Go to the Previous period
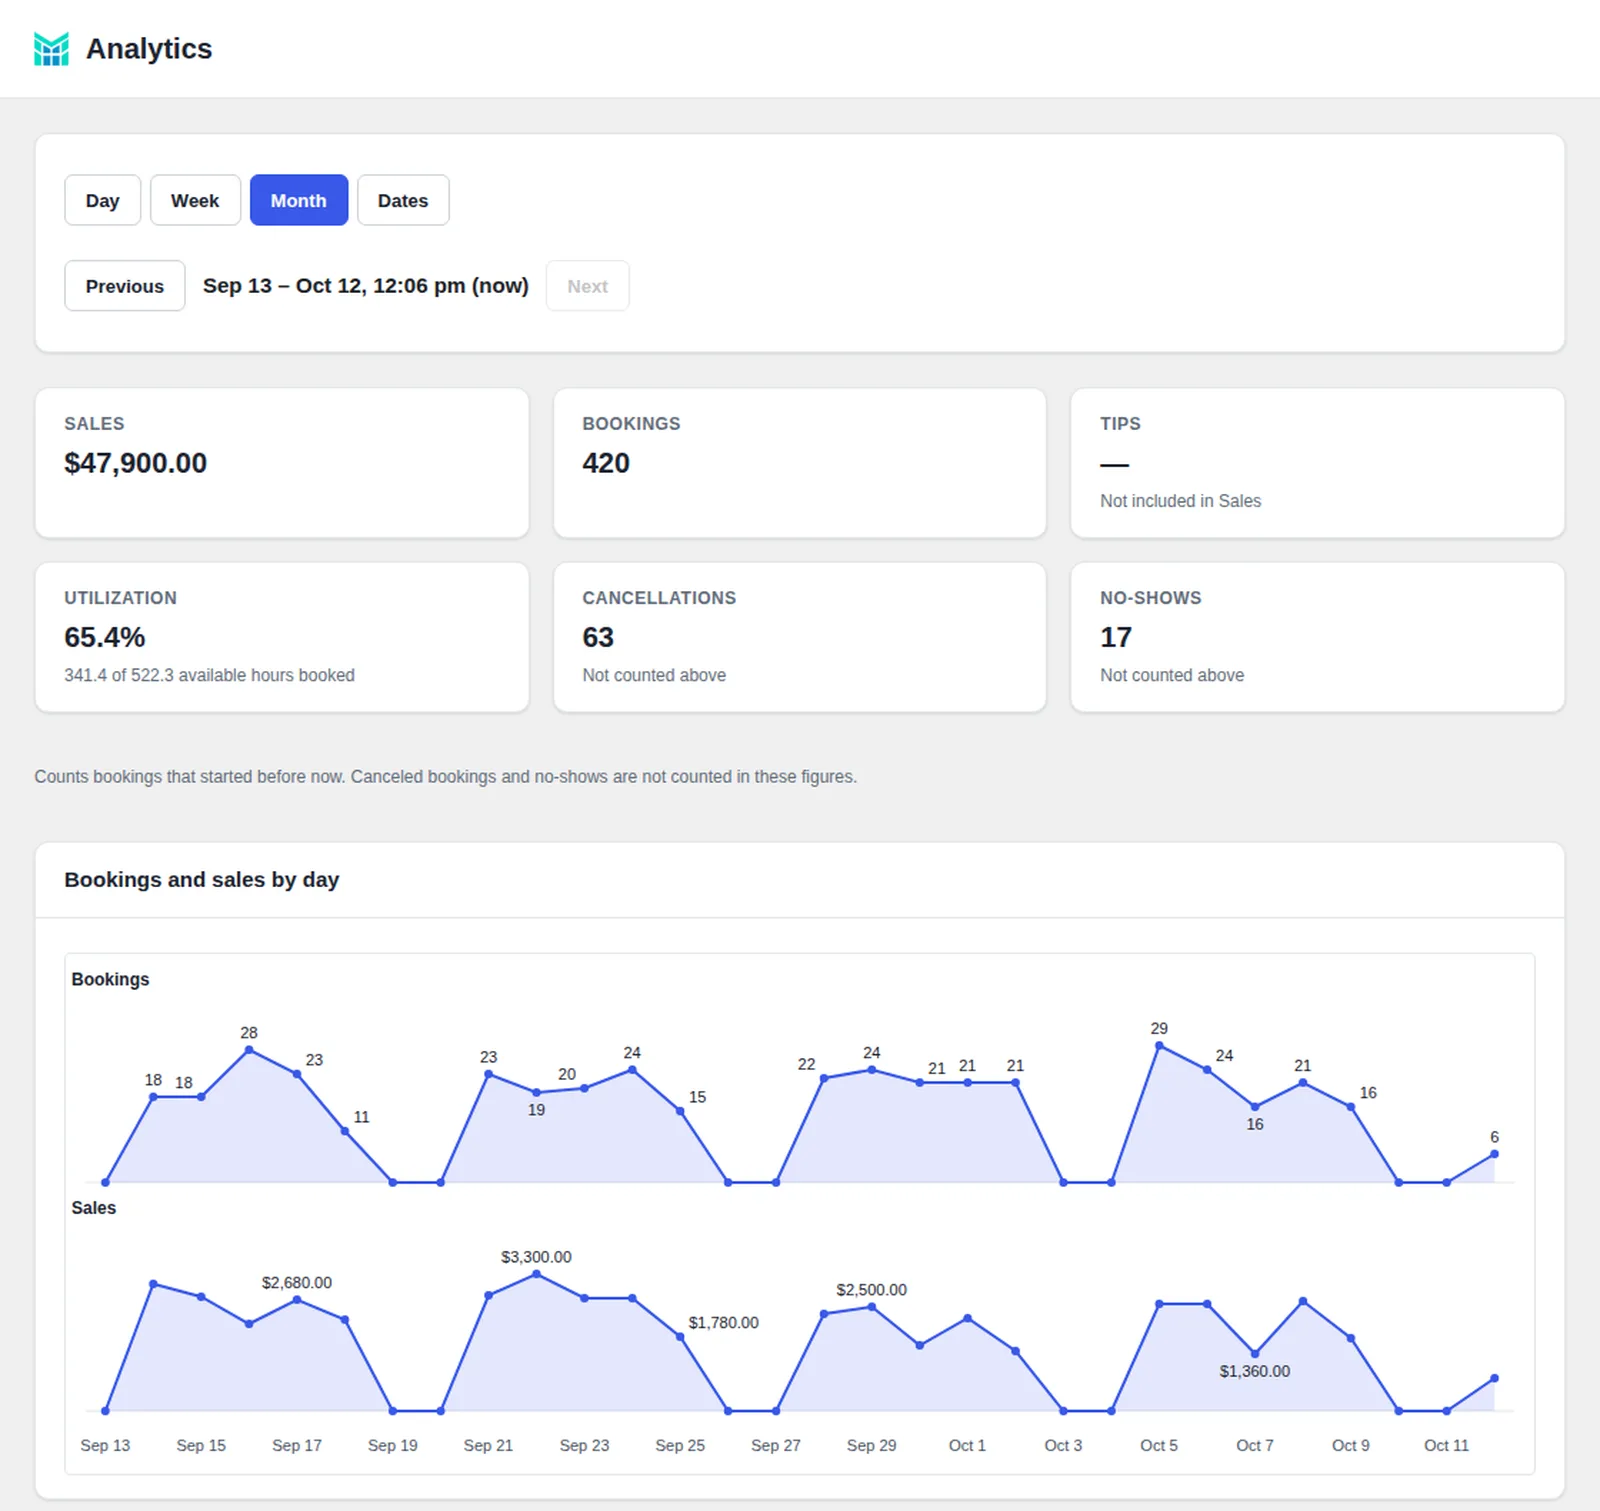The width and height of the screenshot is (1600, 1511). (125, 286)
